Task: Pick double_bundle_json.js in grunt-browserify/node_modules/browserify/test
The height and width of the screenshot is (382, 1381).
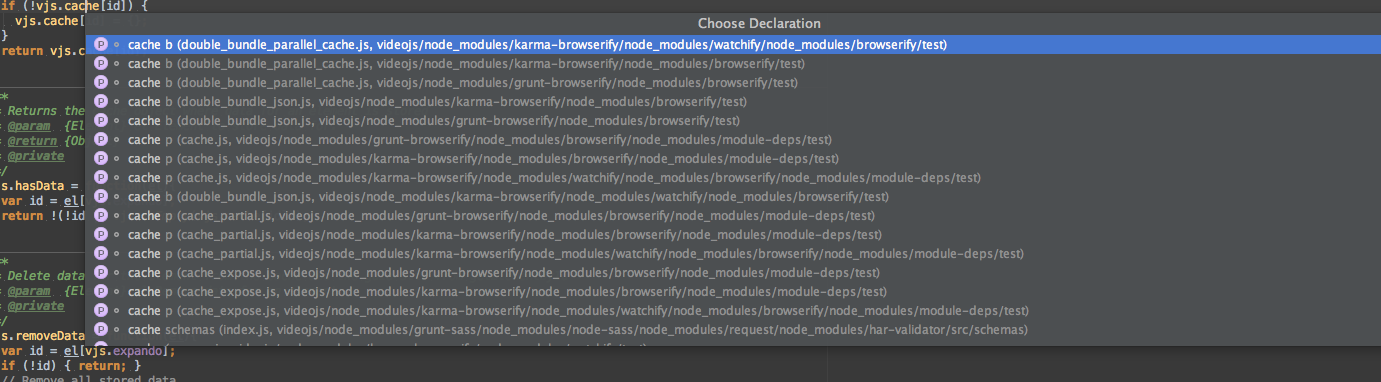Action: (732, 120)
